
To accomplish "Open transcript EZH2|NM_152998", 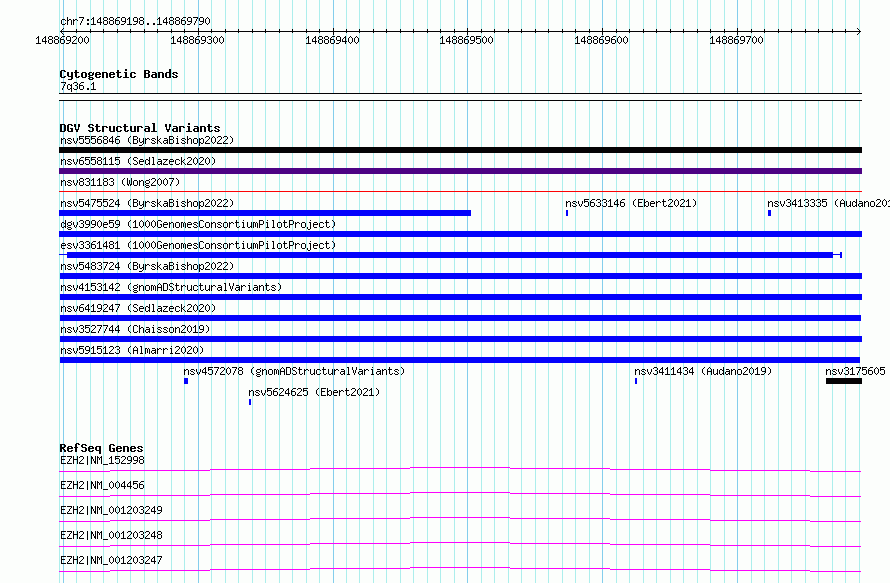I will 102,460.
